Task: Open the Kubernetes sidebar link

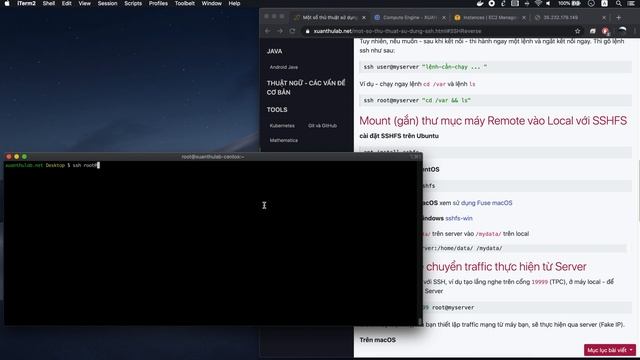Action: click(282, 126)
